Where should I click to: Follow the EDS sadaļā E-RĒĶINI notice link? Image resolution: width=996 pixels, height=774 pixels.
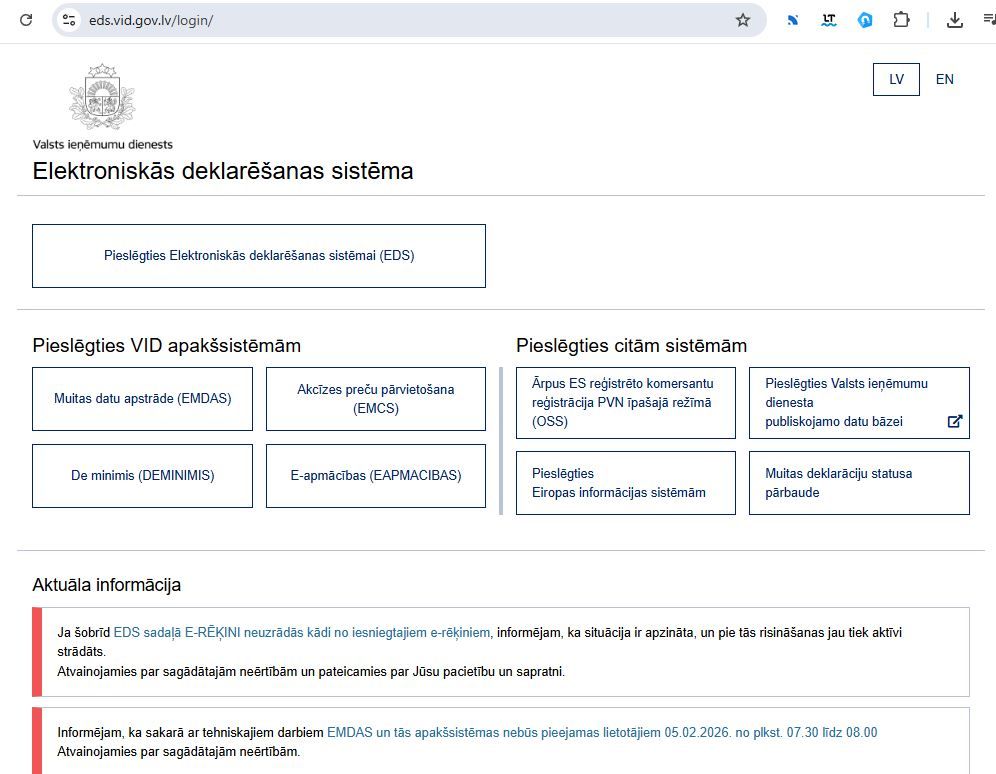point(301,632)
